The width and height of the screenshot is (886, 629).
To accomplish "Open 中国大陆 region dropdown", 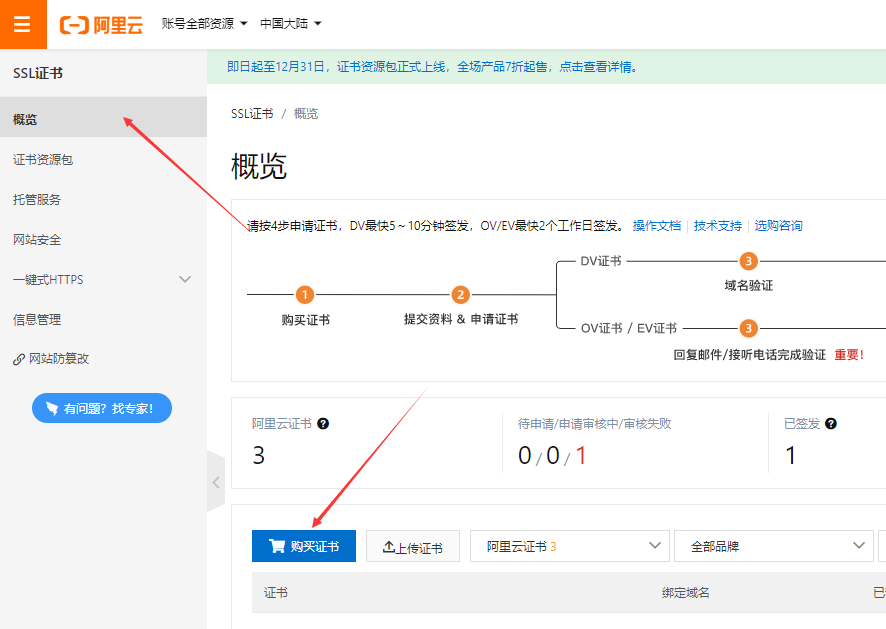I will [291, 23].
